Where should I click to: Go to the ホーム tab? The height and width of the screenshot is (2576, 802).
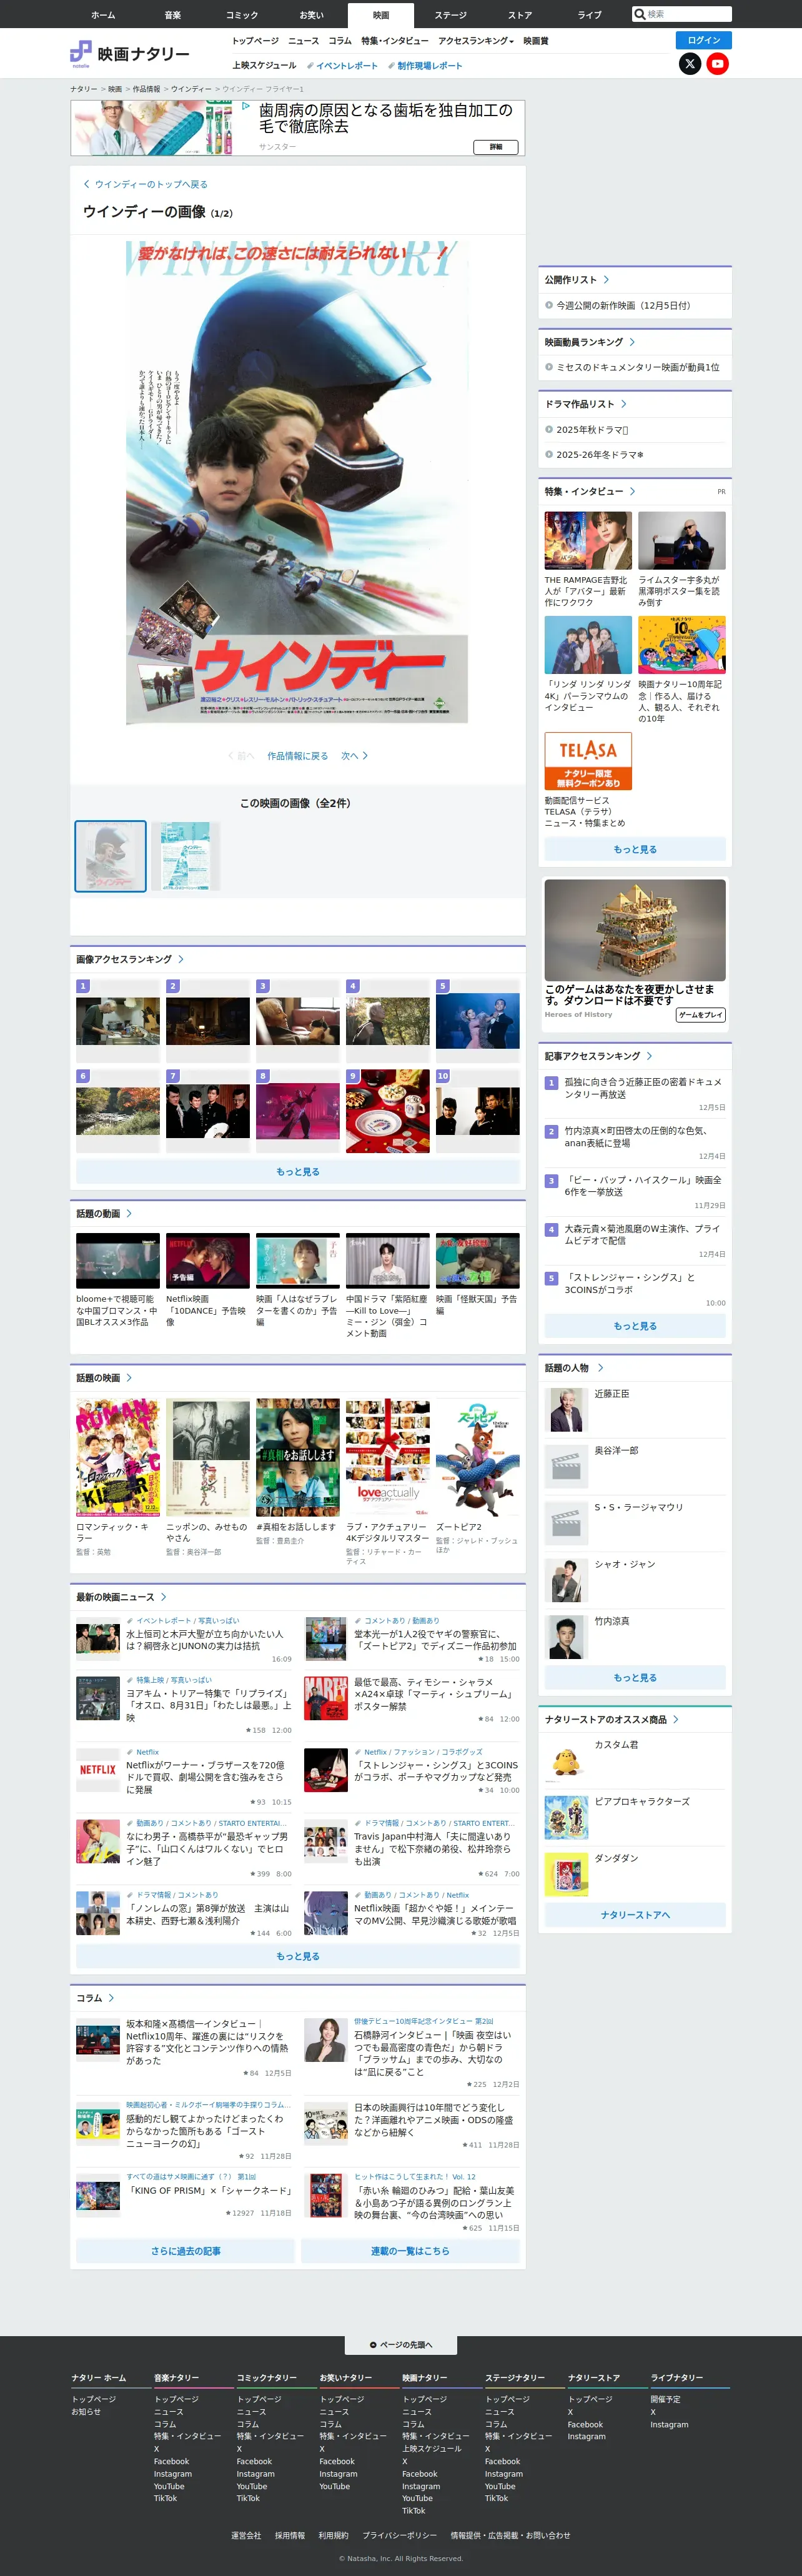103,15
